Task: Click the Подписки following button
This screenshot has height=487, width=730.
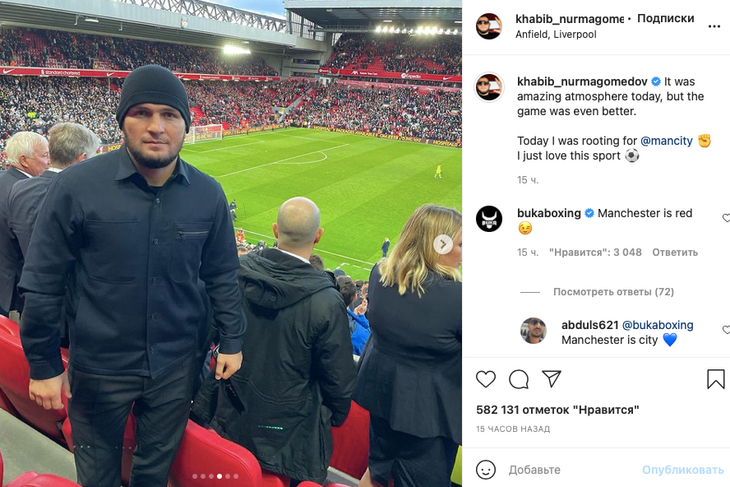Action: (x=665, y=18)
